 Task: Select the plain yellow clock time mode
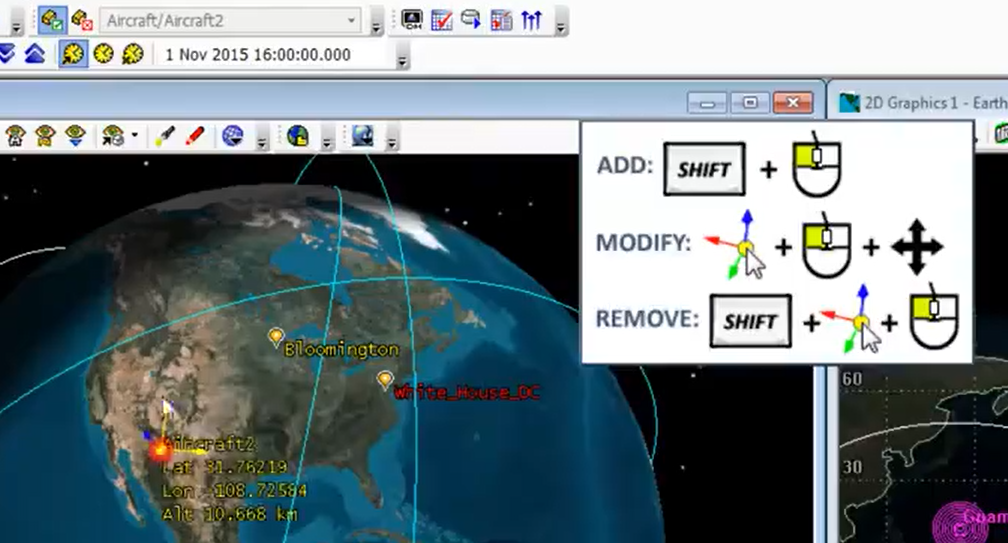[103, 53]
